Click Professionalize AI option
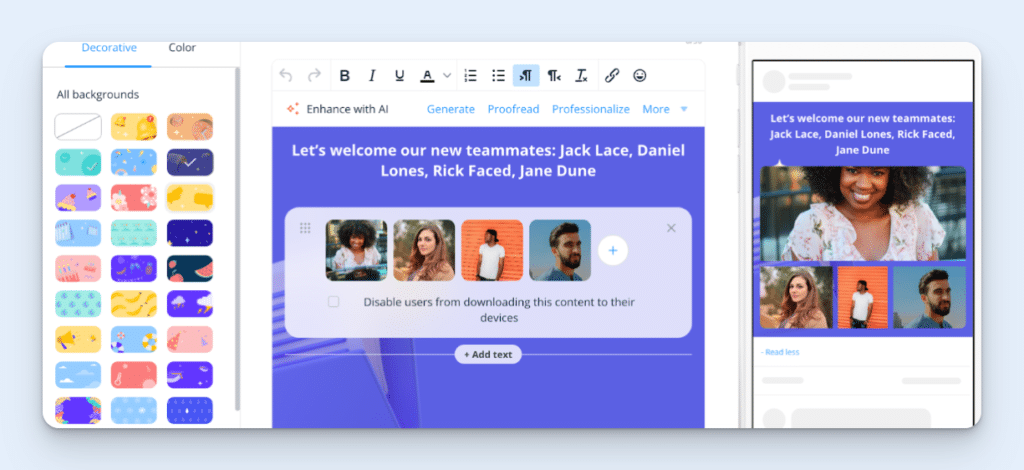1024x470 pixels. point(591,109)
